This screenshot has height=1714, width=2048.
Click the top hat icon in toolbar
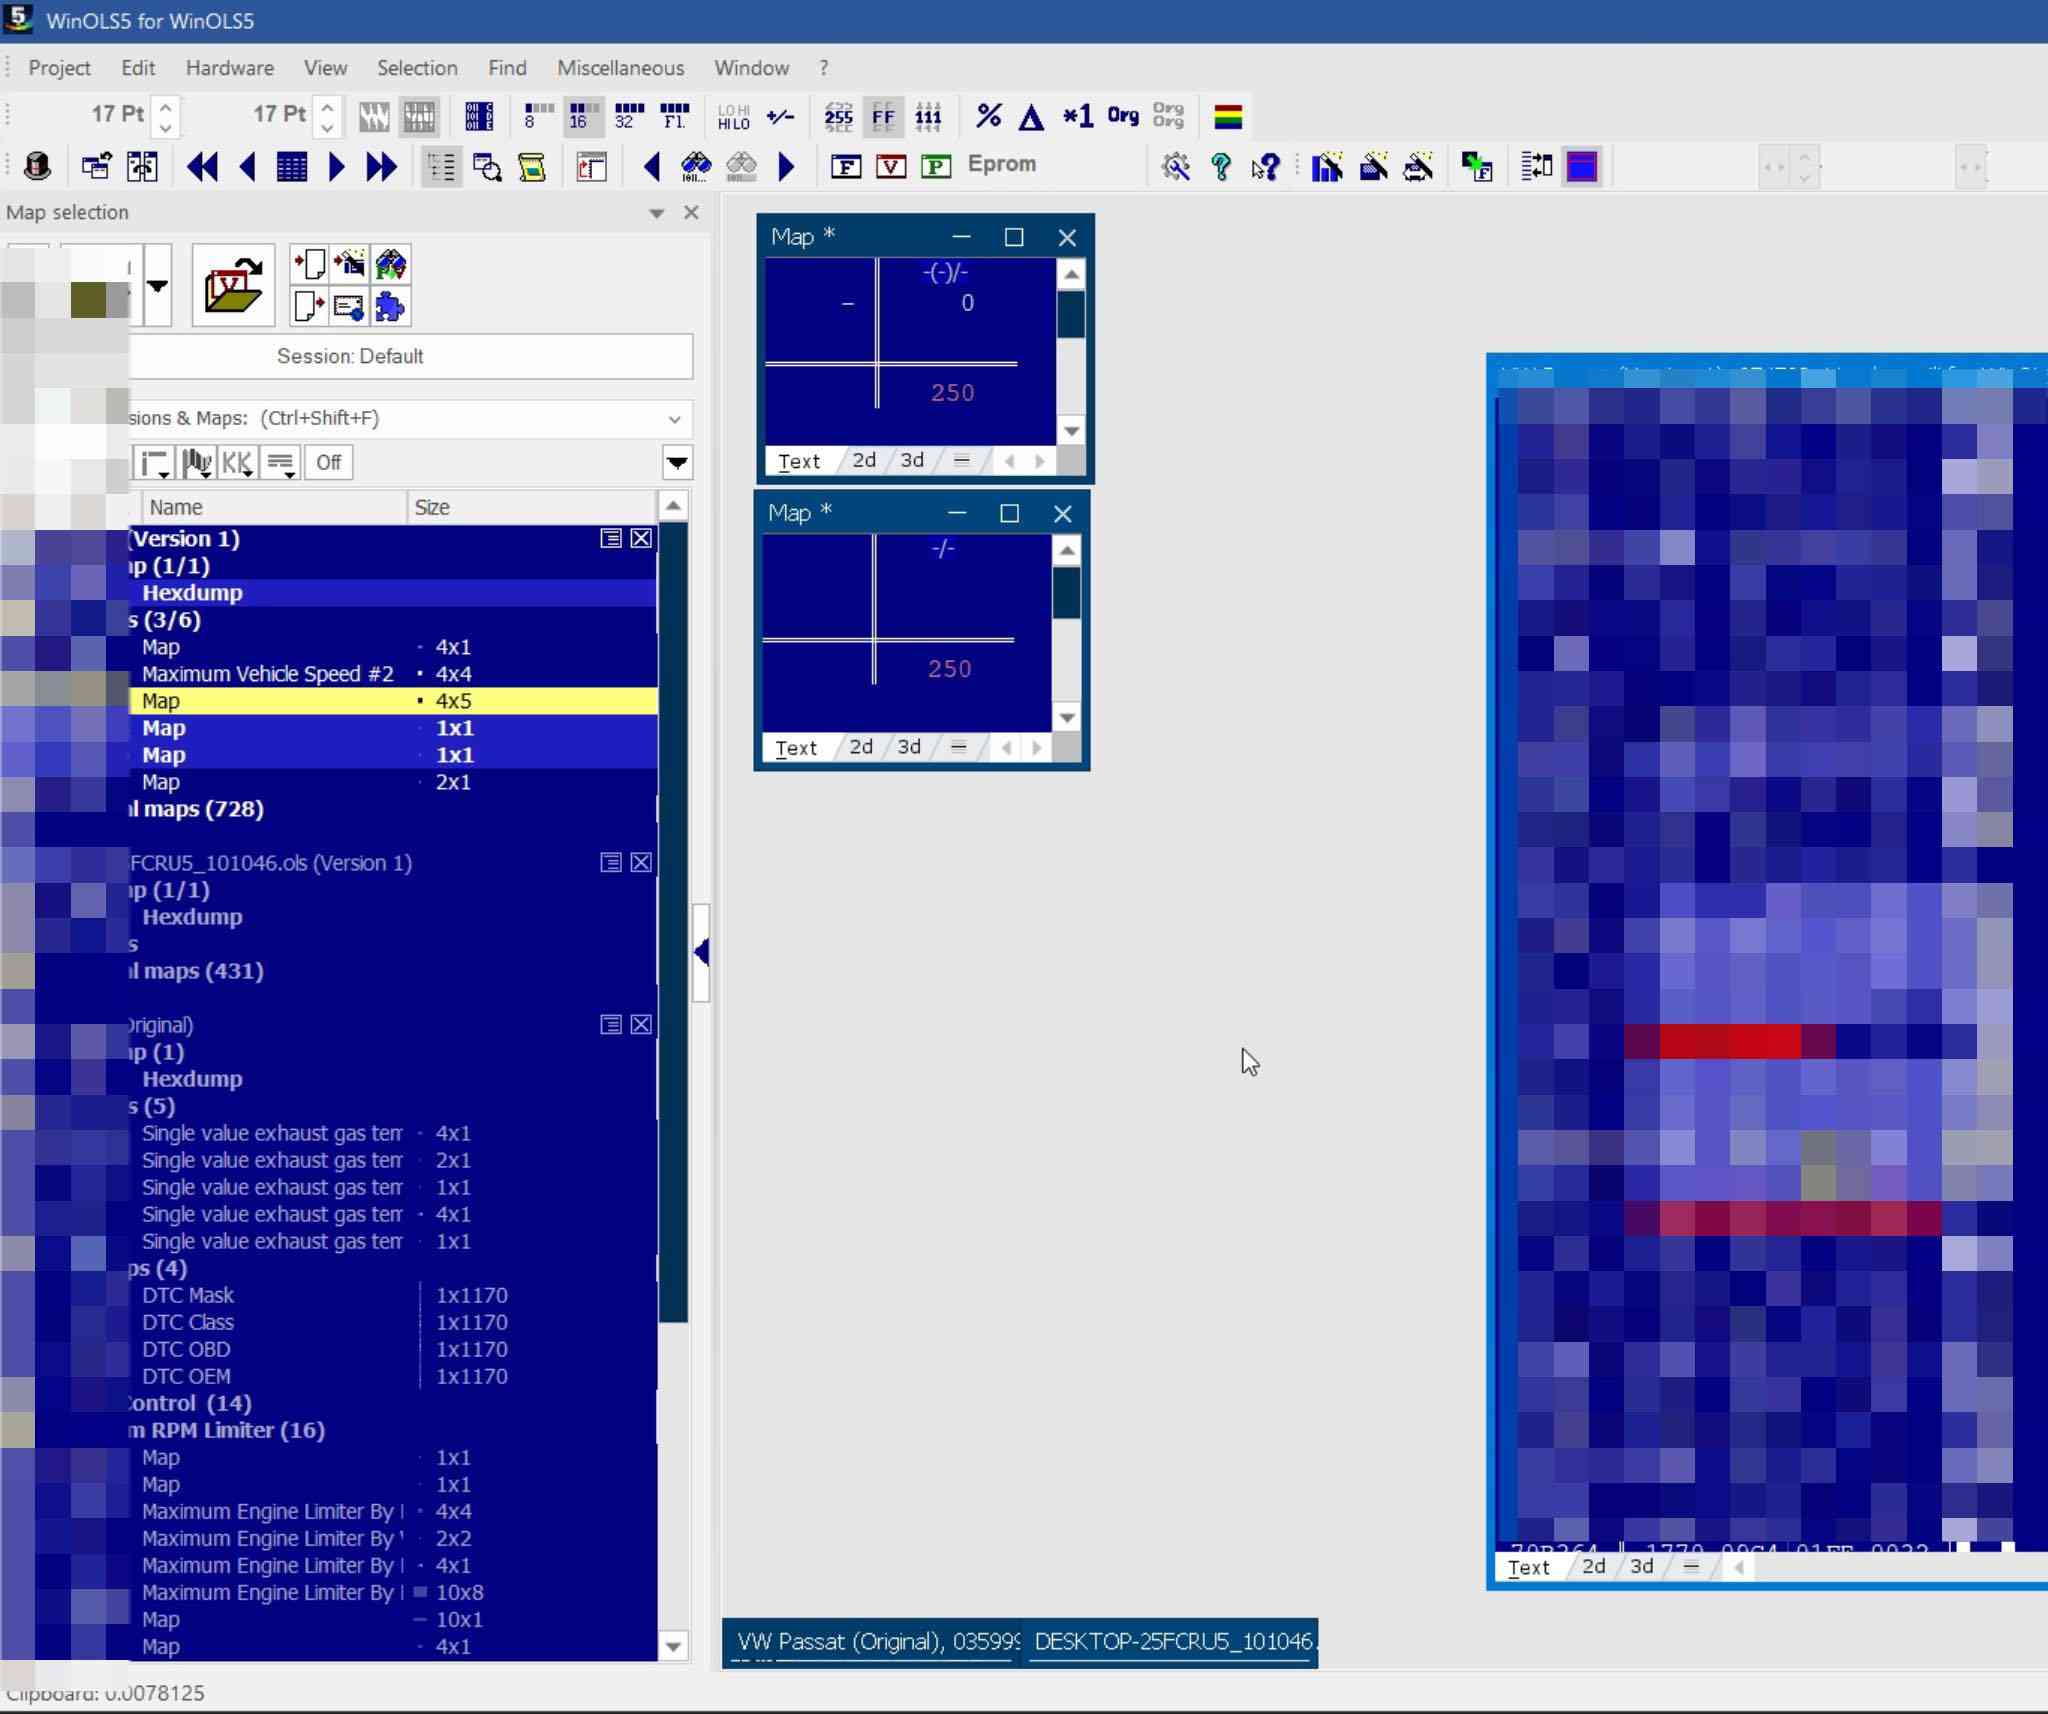[37, 166]
